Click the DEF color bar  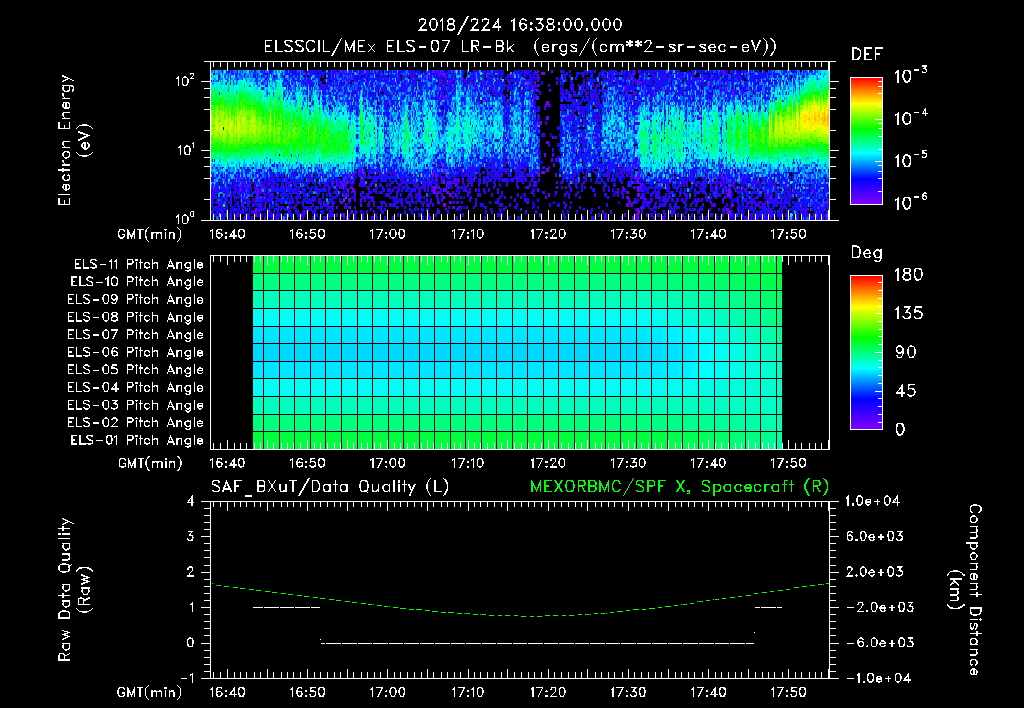coord(866,141)
